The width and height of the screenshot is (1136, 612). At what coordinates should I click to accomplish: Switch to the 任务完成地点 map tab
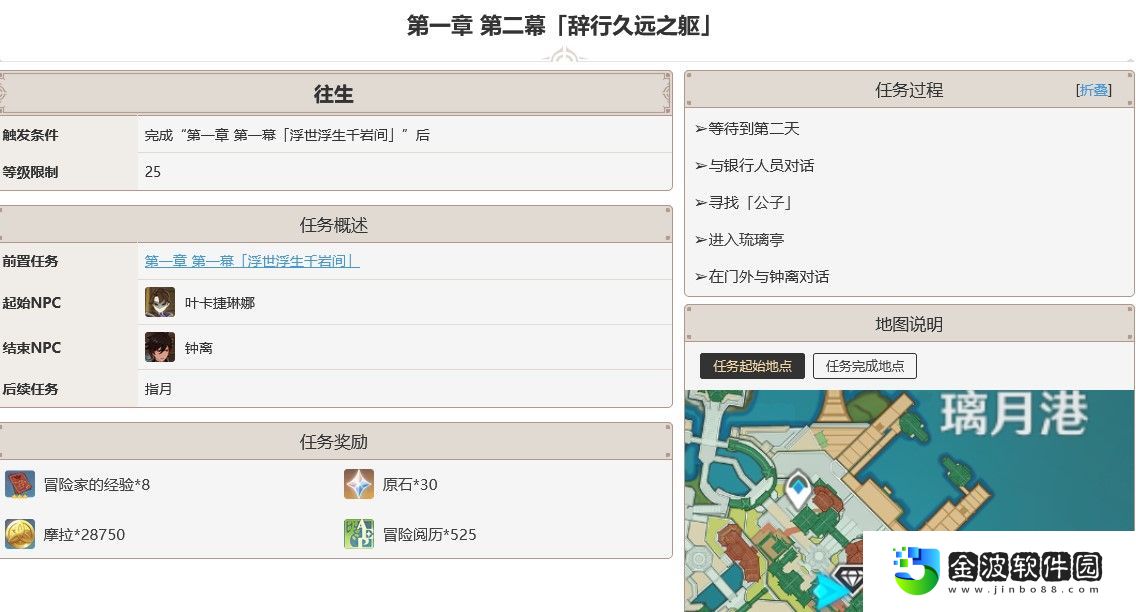(x=864, y=366)
